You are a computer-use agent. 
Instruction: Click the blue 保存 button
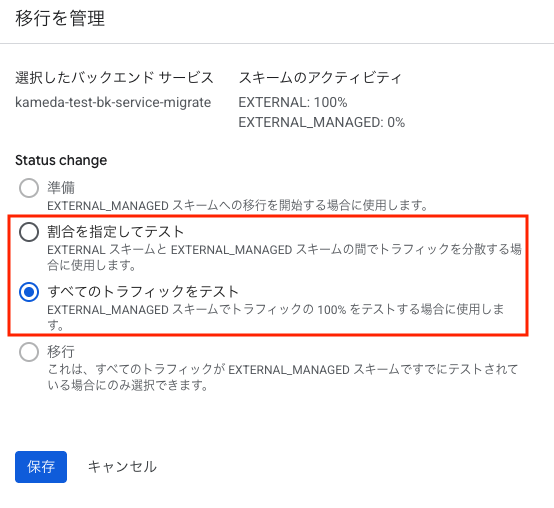41,467
